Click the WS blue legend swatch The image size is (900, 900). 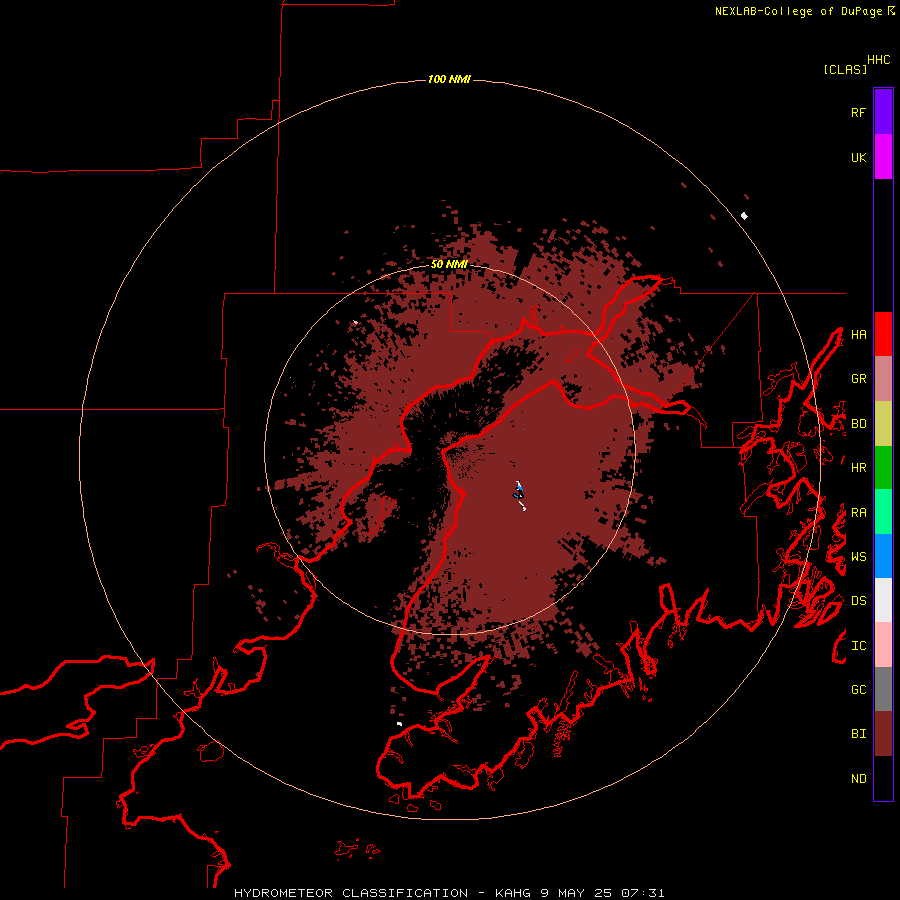[883, 556]
